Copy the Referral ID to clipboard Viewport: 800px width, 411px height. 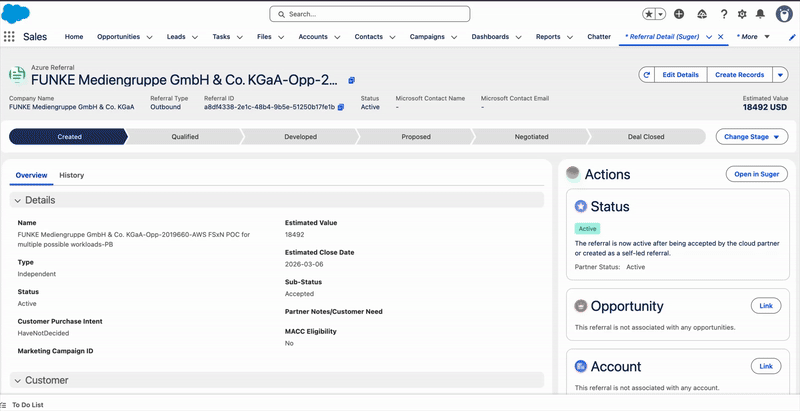click(341, 107)
